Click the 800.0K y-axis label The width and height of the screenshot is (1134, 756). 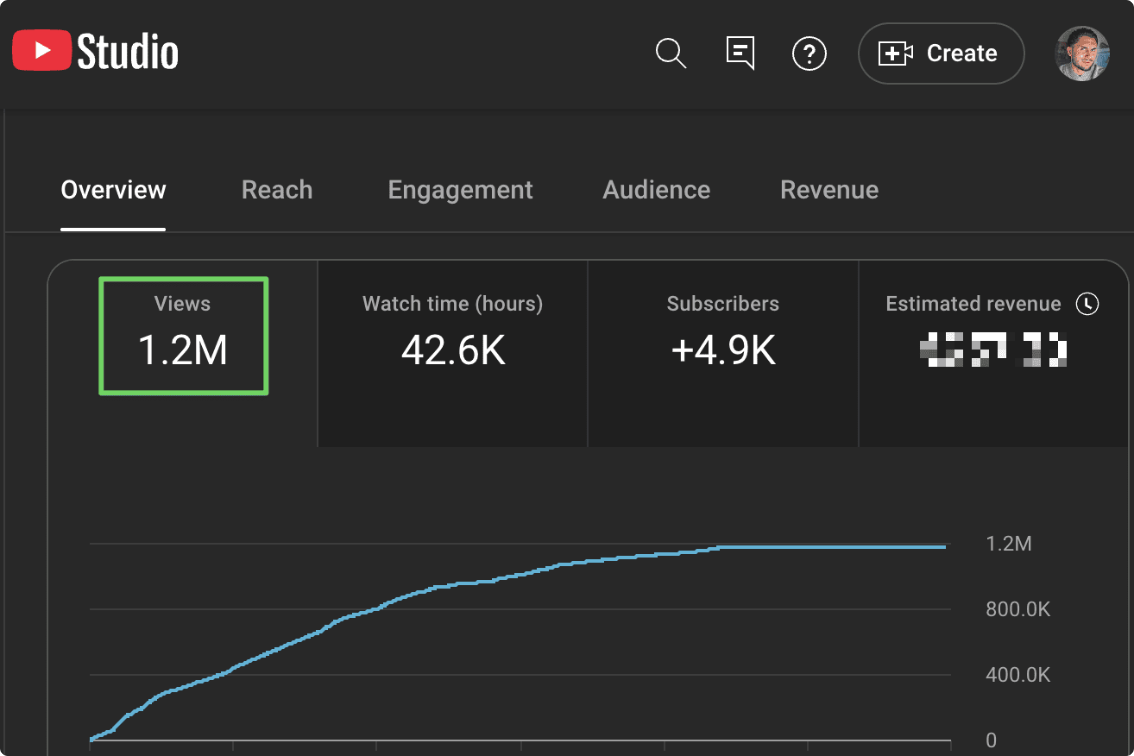pos(1017,610)
